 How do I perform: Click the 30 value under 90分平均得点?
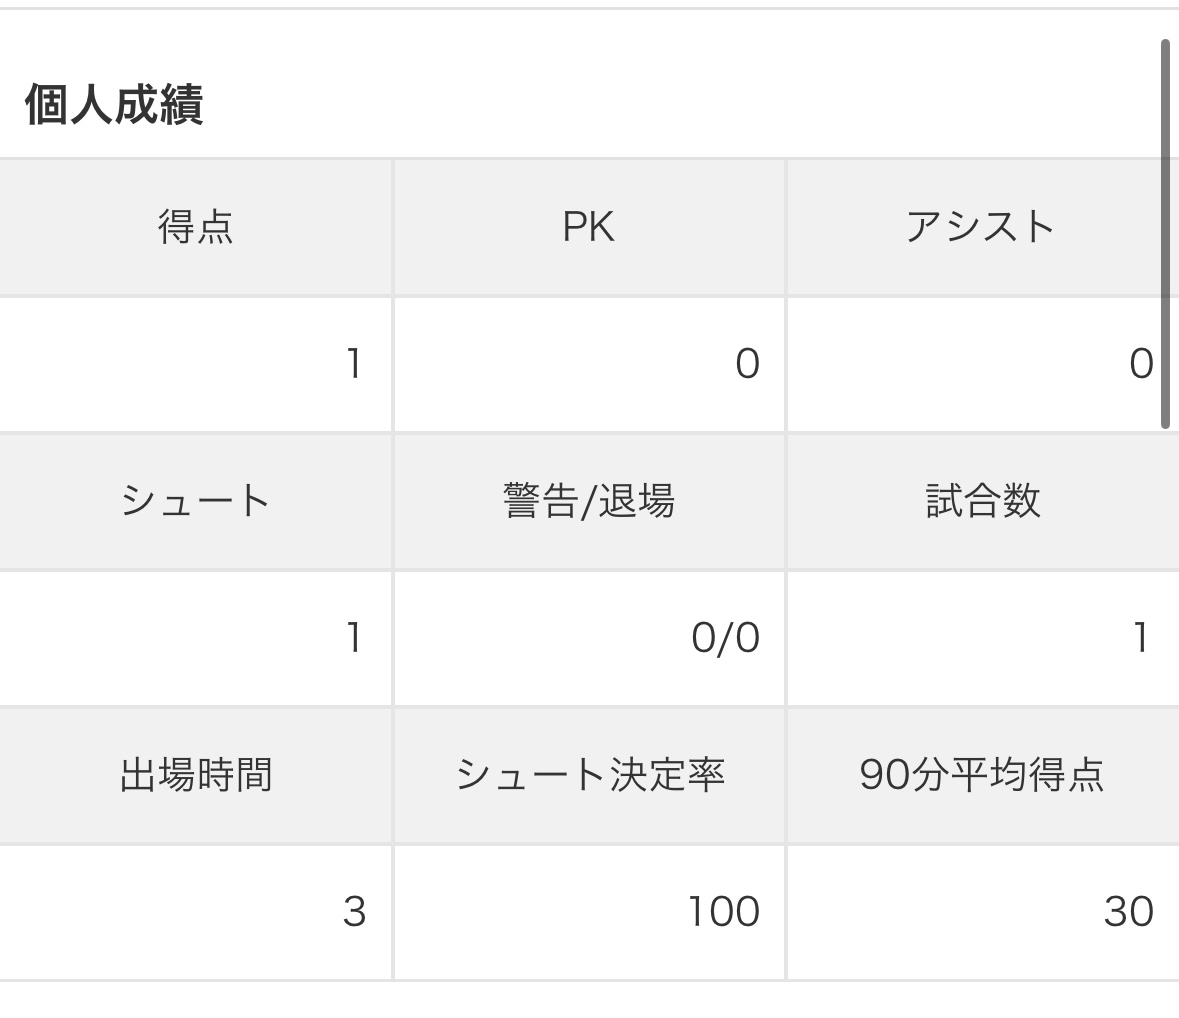pyautogui.click(x=1128, y=912)
